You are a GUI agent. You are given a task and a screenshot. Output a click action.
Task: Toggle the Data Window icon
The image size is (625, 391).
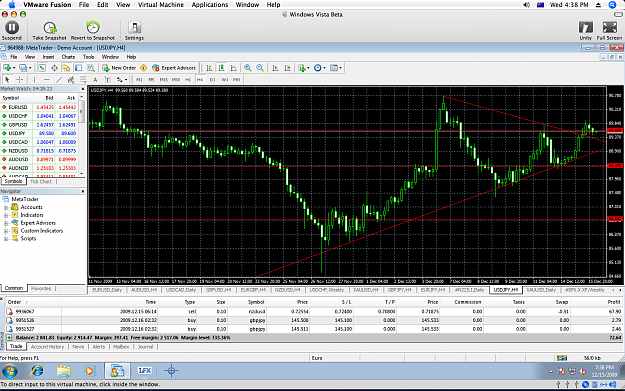(54, 68)
